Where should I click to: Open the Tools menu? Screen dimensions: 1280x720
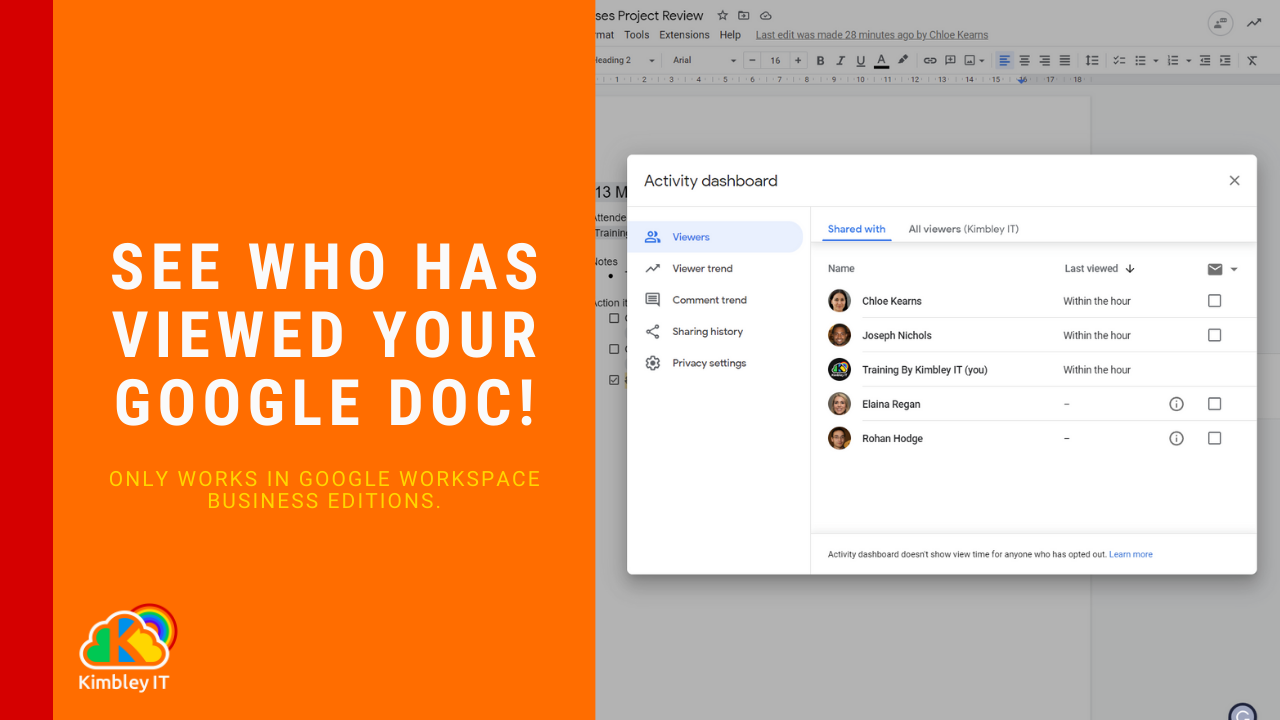click(x=637, y=35)
